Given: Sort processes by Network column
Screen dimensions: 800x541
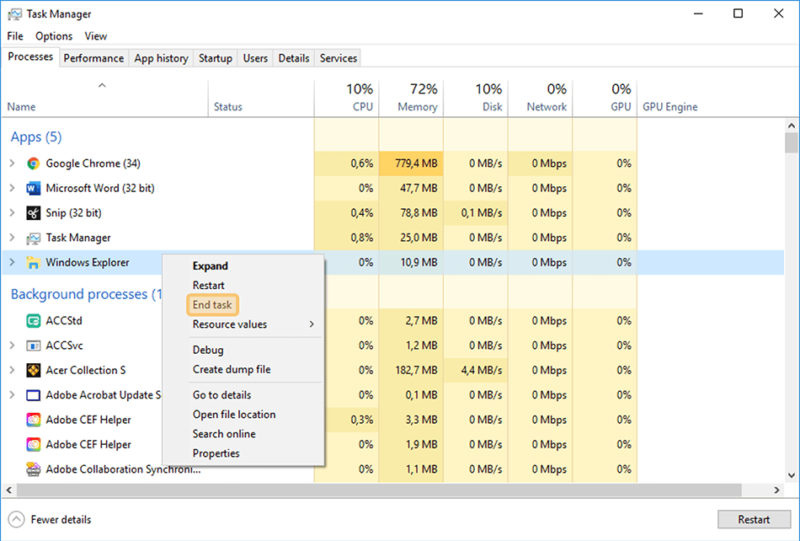Looking at the screenshot, I should (540, 99).
